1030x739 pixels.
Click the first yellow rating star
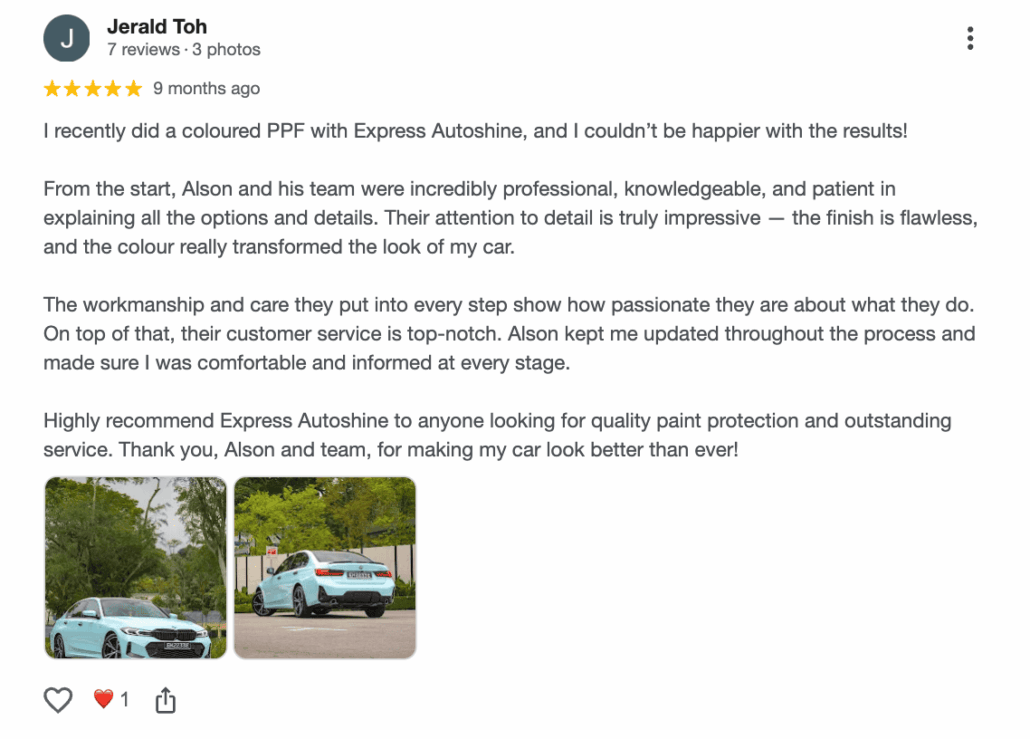click(53, 89)
